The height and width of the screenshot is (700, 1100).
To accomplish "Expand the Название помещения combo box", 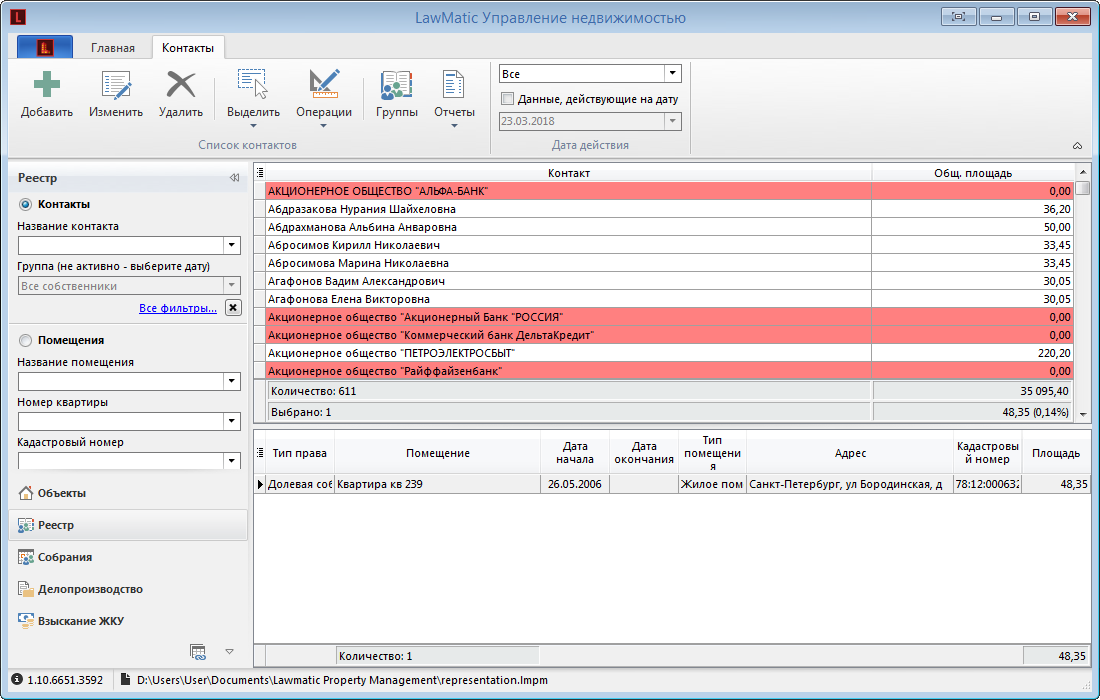I will pyautogui.click(x=232, y=381).
